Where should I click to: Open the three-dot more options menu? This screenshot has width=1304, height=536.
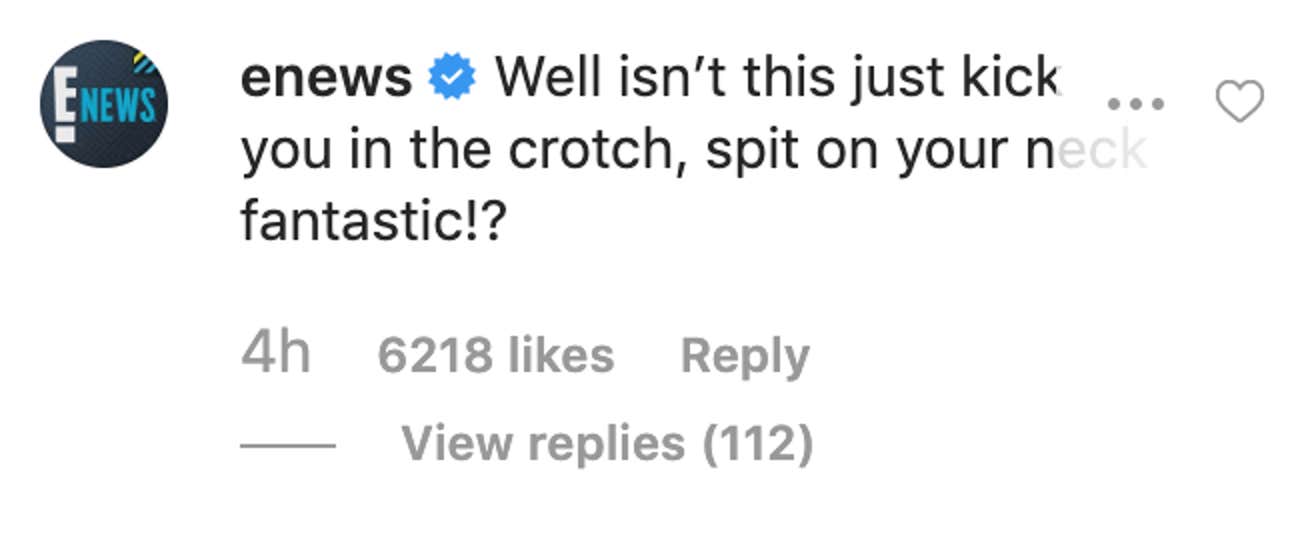point(1137,103)
